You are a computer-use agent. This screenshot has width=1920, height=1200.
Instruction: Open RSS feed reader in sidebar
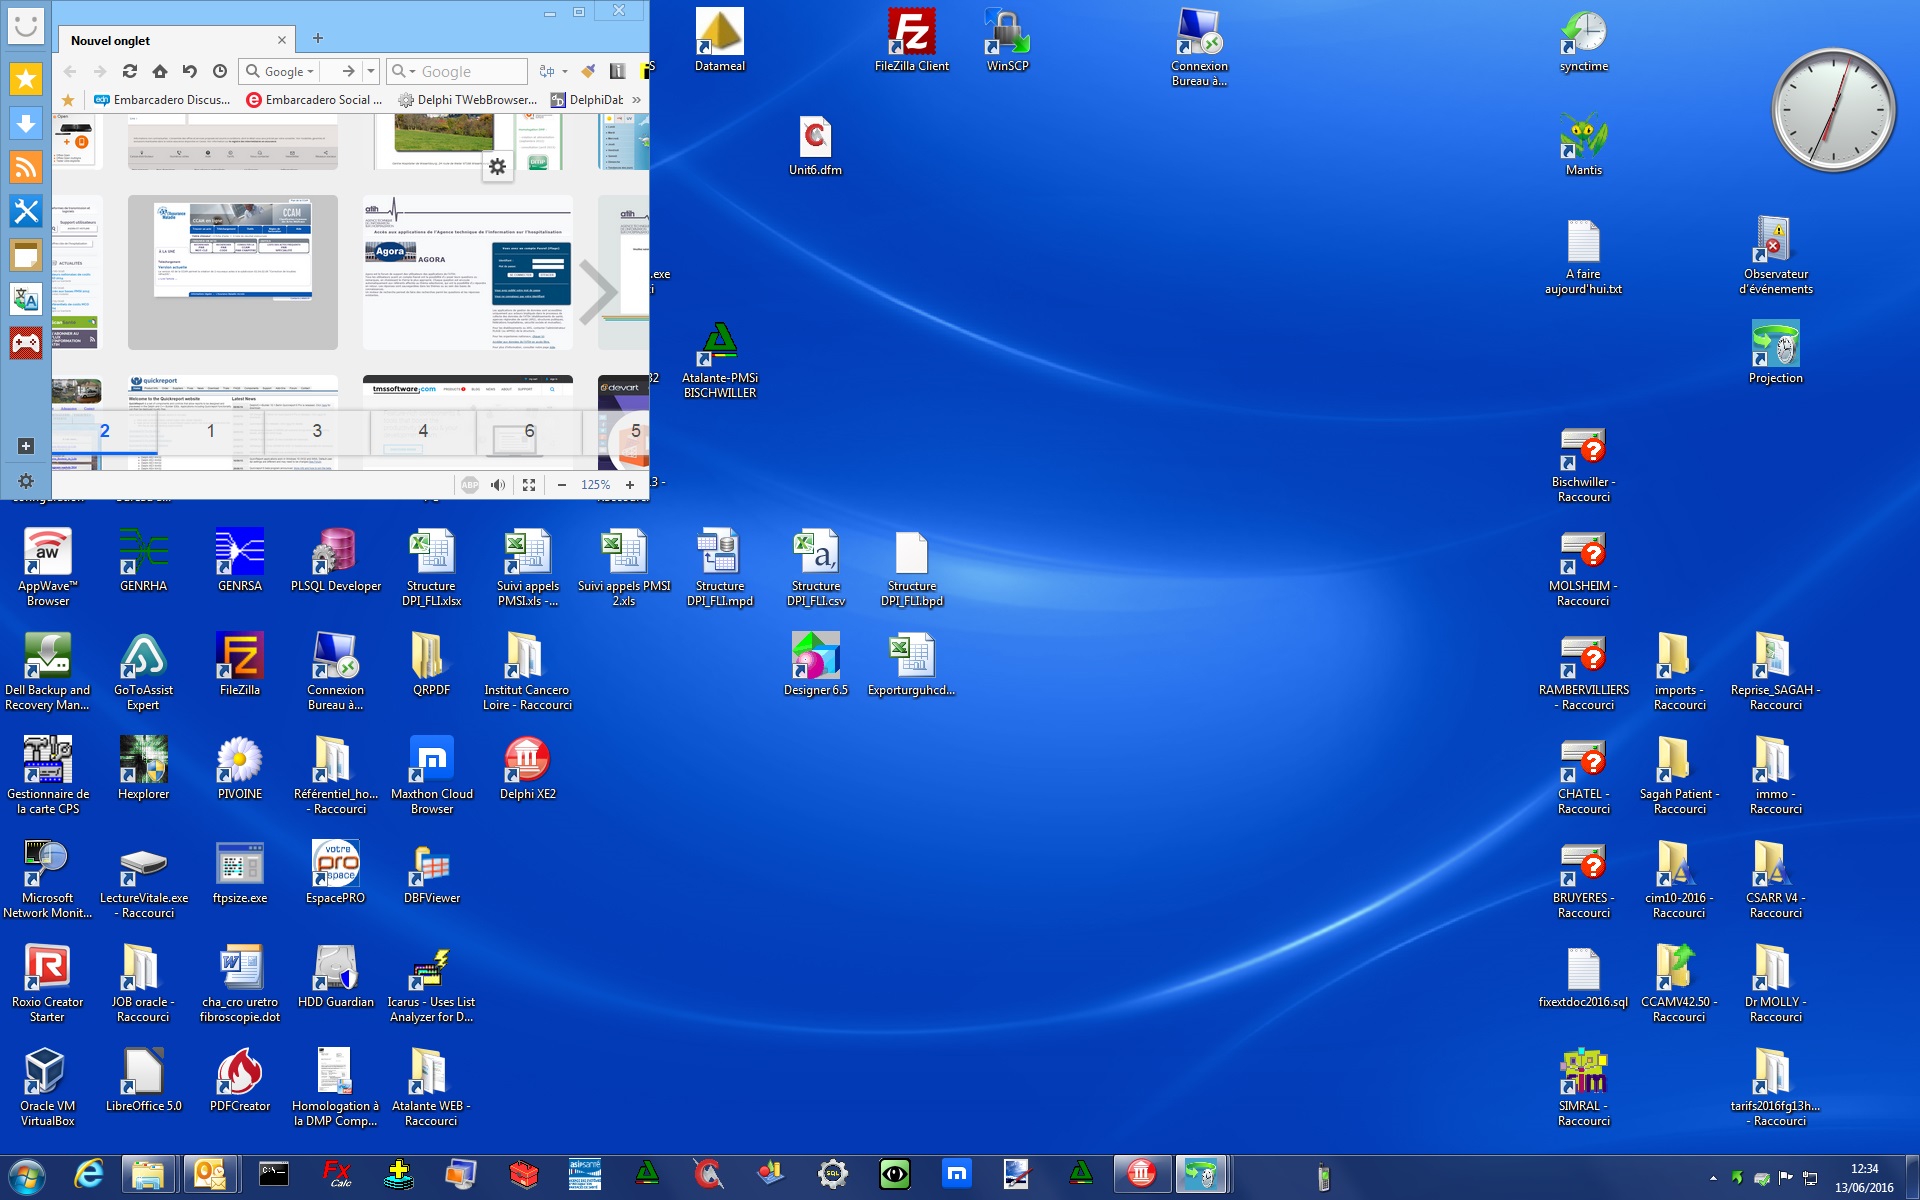26,167
